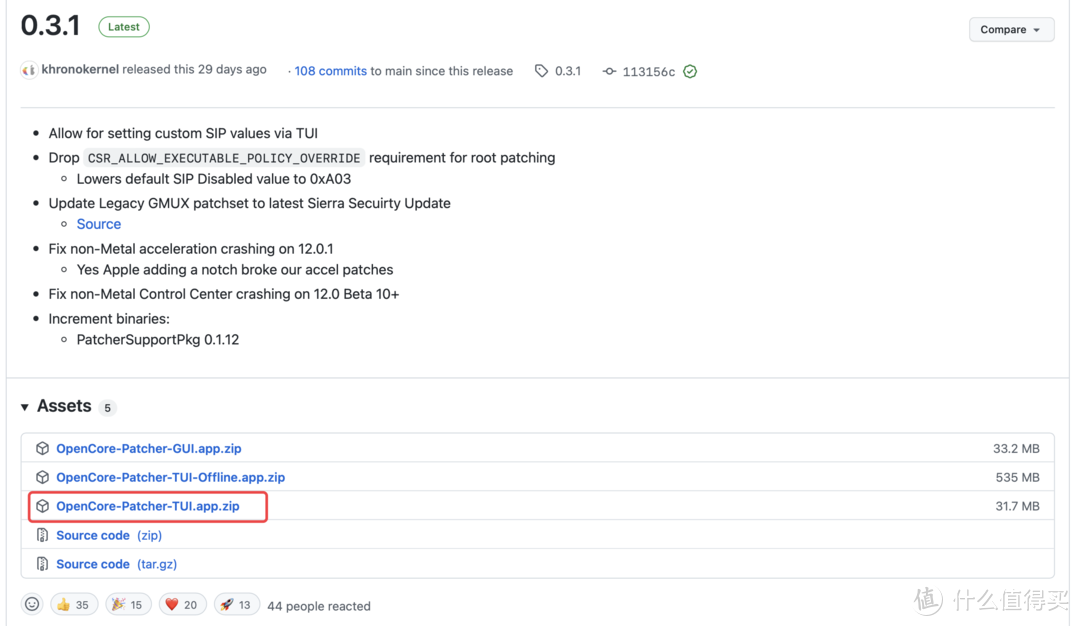
Task: Click the file icon beside Source code (zip)
Action: 42,536
